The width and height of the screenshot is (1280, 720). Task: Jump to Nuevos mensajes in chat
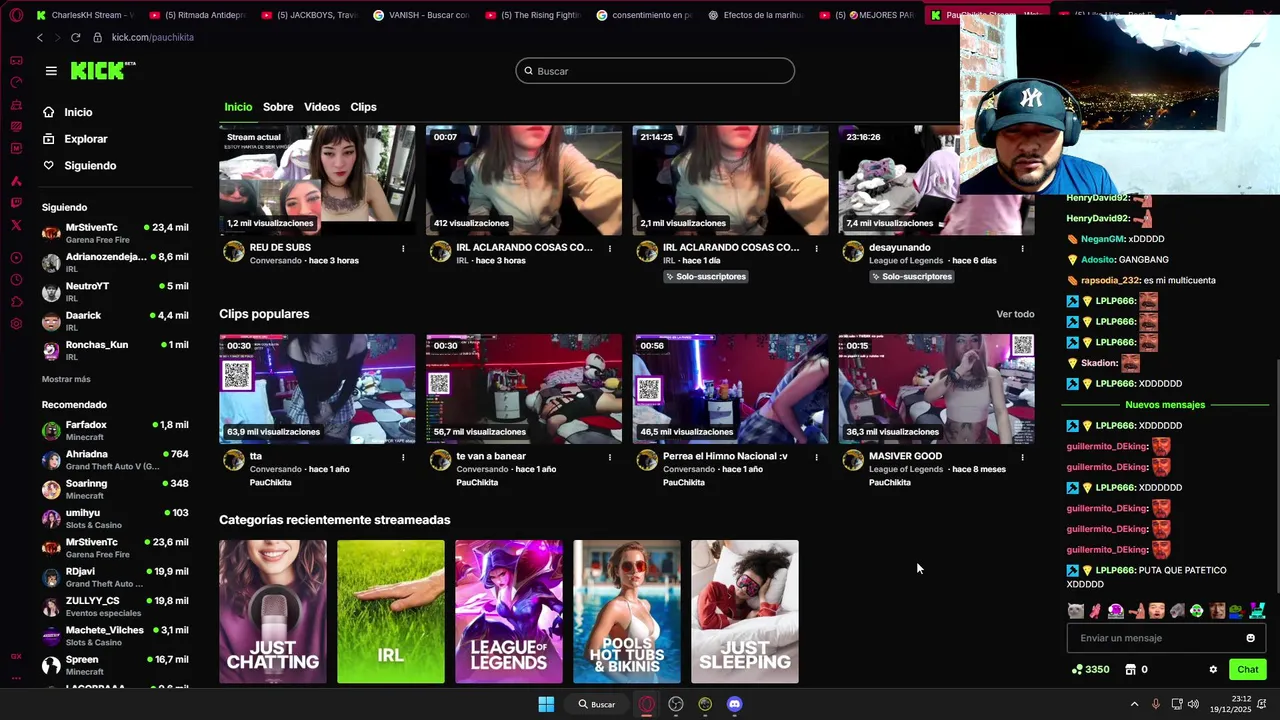(1165, 405)
